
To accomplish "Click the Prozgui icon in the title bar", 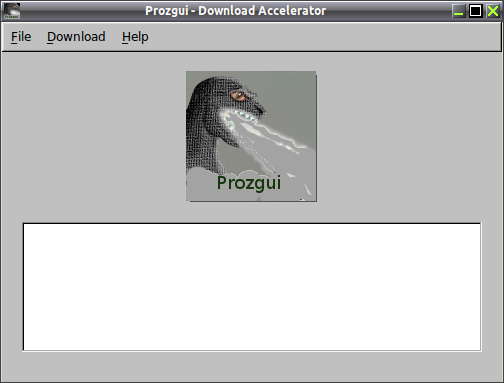I will click(x=12, y=11).
